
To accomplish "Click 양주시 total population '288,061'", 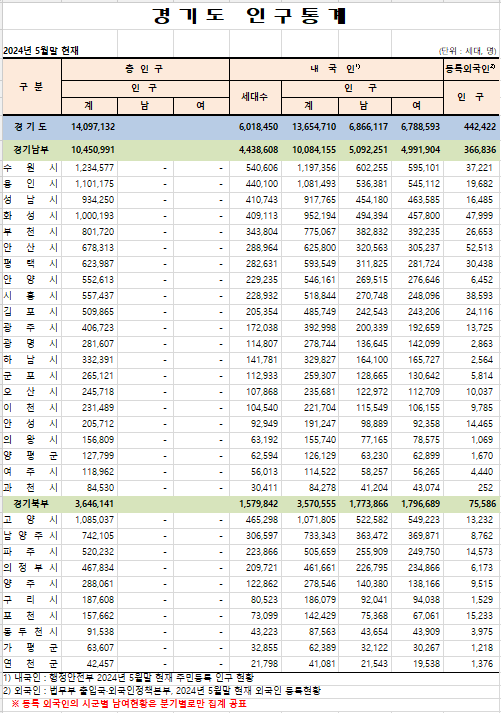I will click(98, 584).
